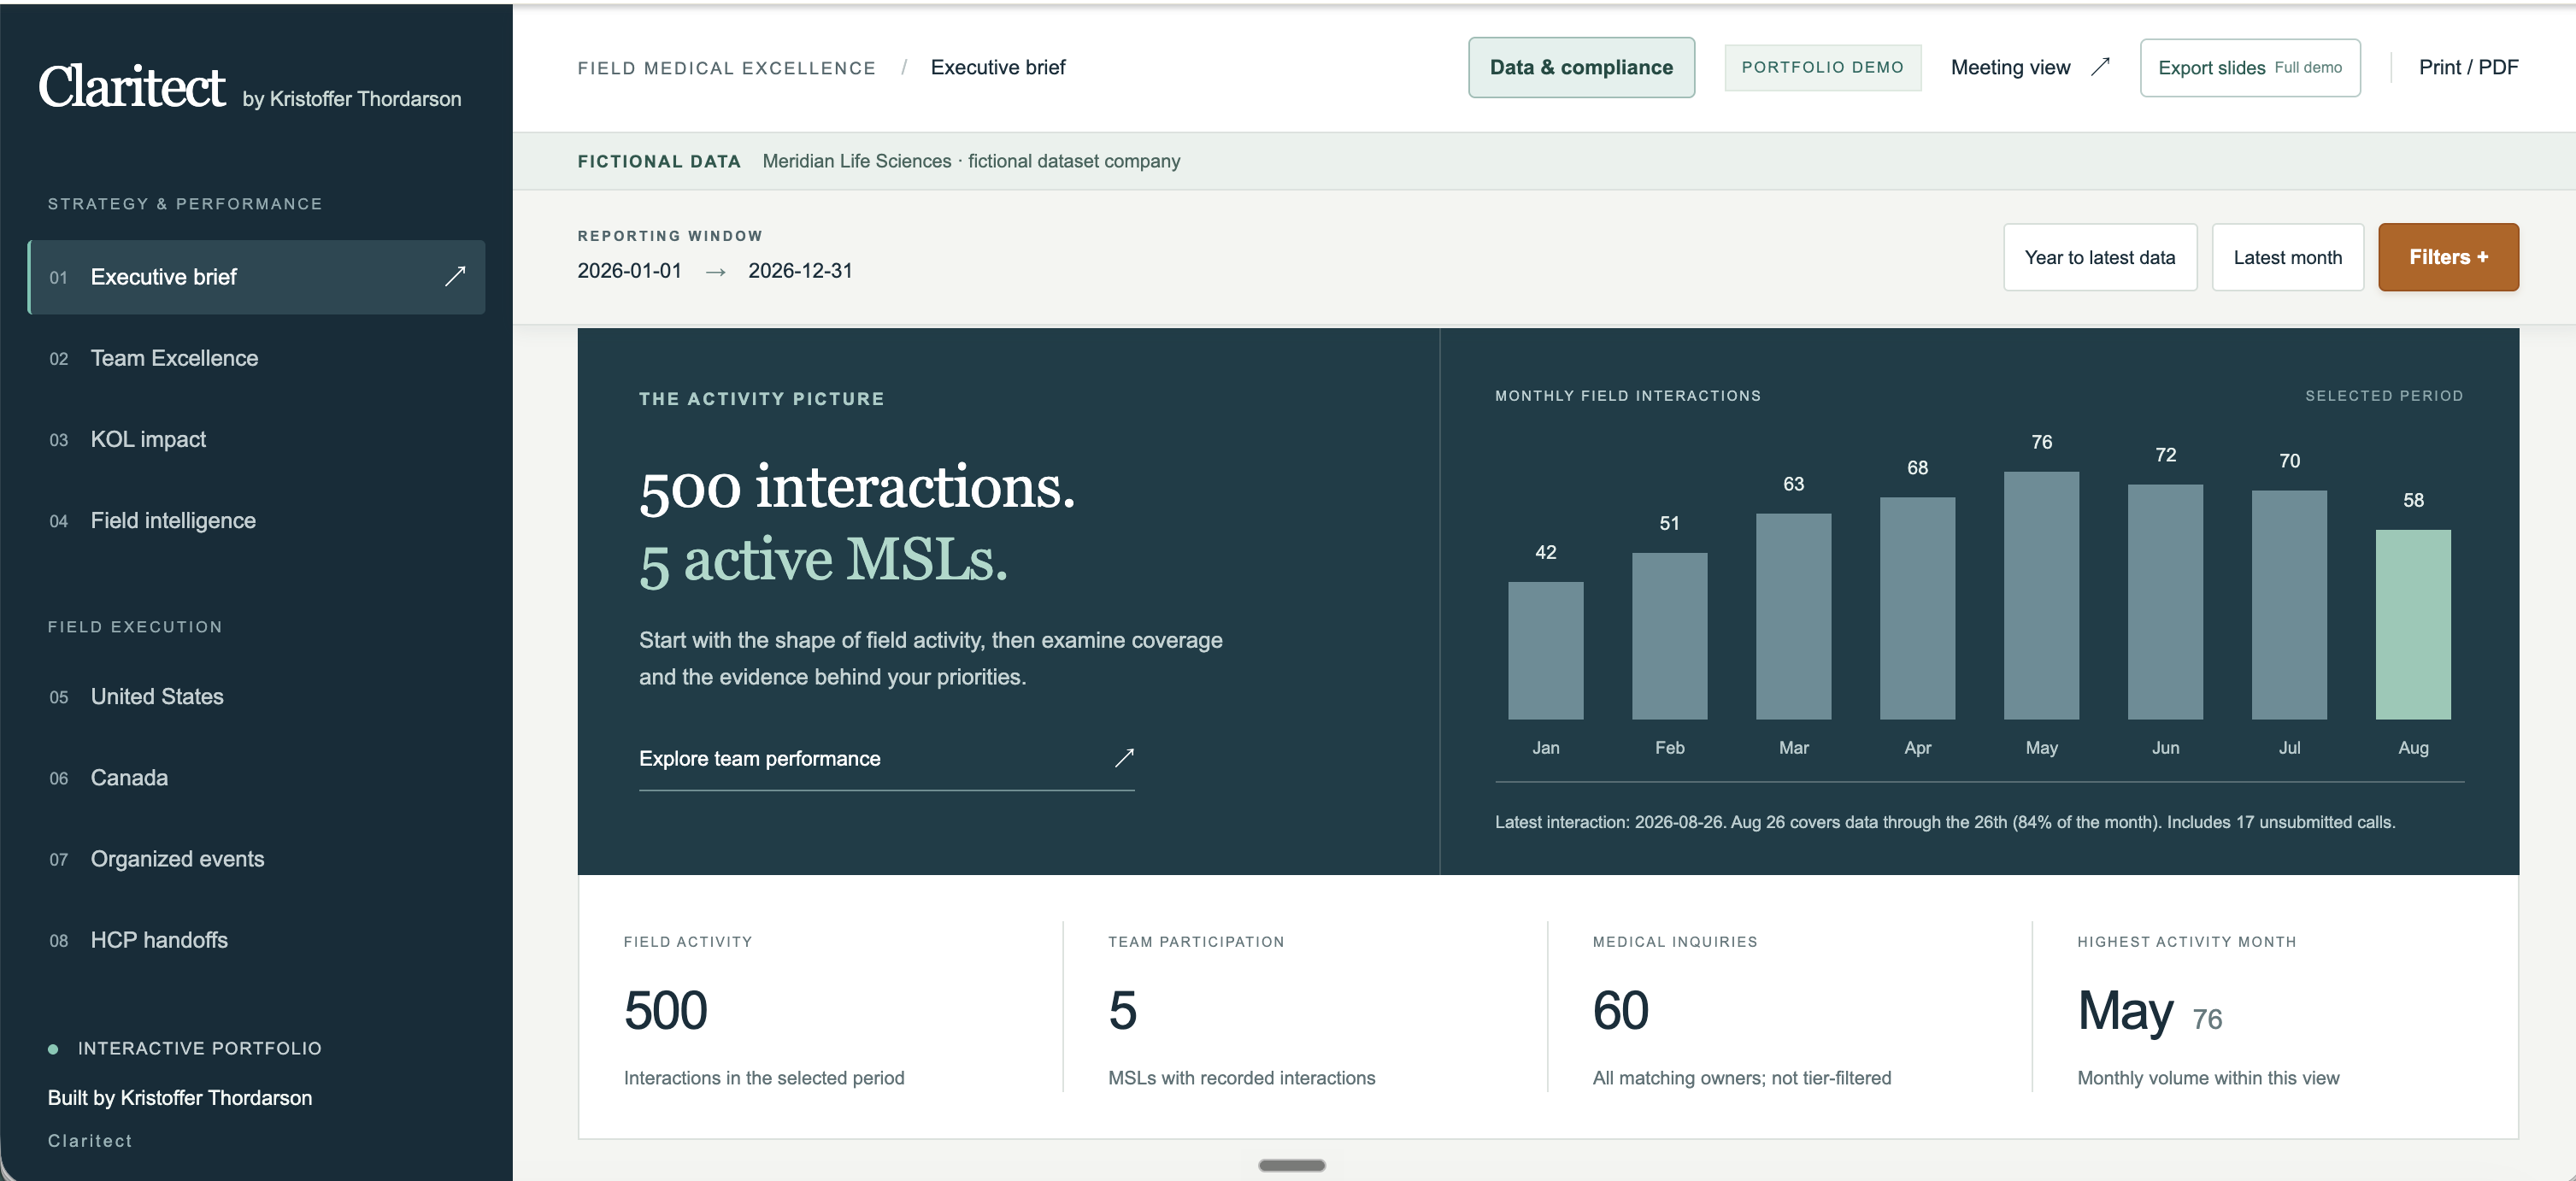Image resolution: width=2576 pixels, height=1181 pixels.
Task: Click the Monthly Field Interactions heading
Action: [1628, 396]
